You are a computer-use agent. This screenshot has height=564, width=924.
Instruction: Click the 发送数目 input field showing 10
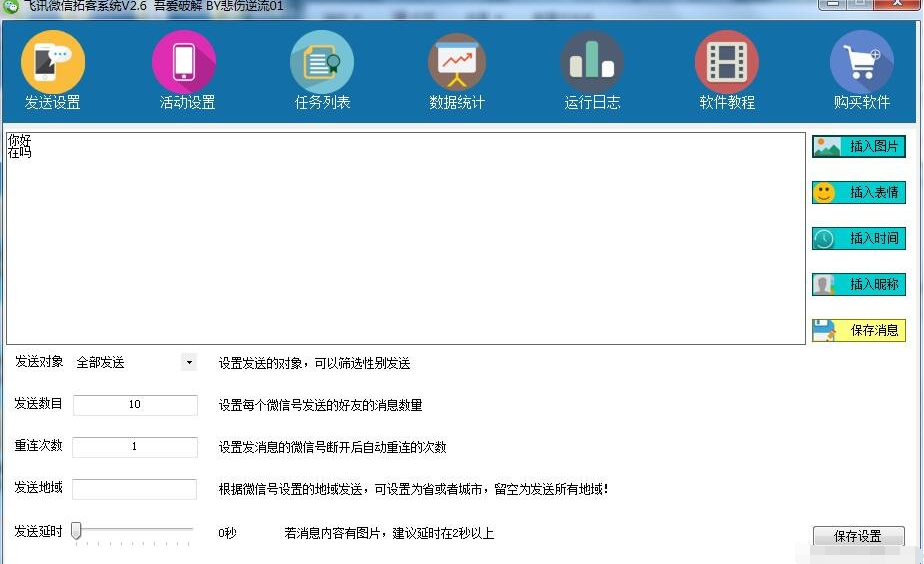pos(135,405)
